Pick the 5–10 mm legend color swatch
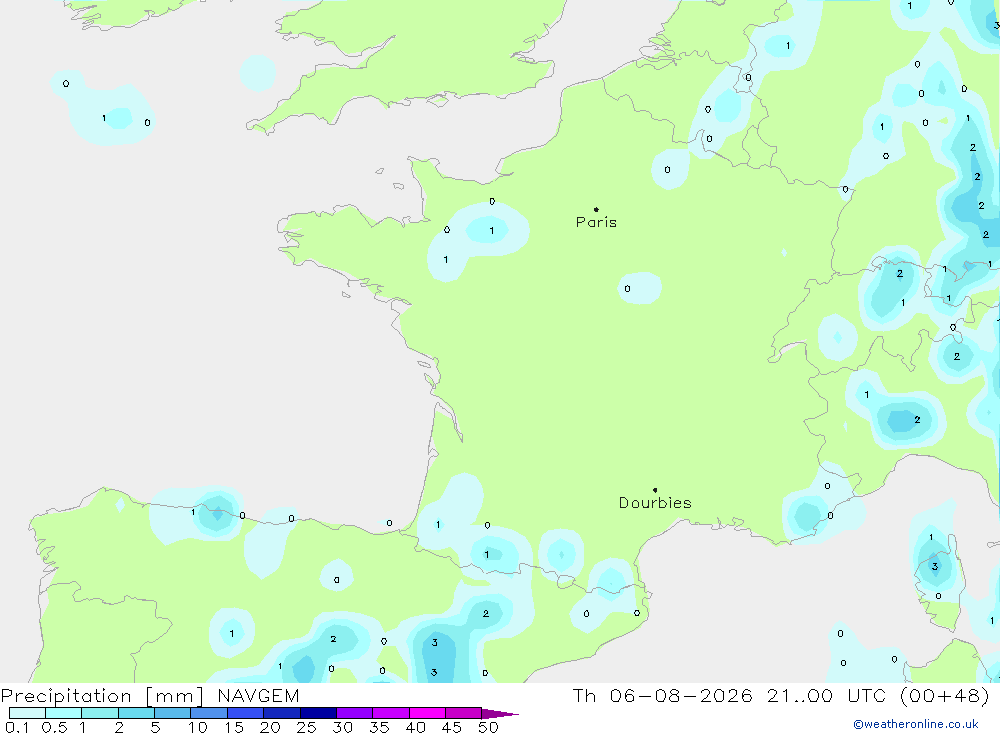Image resolution: width=1000 pixels, height=733 pixels. coord(173,713)
